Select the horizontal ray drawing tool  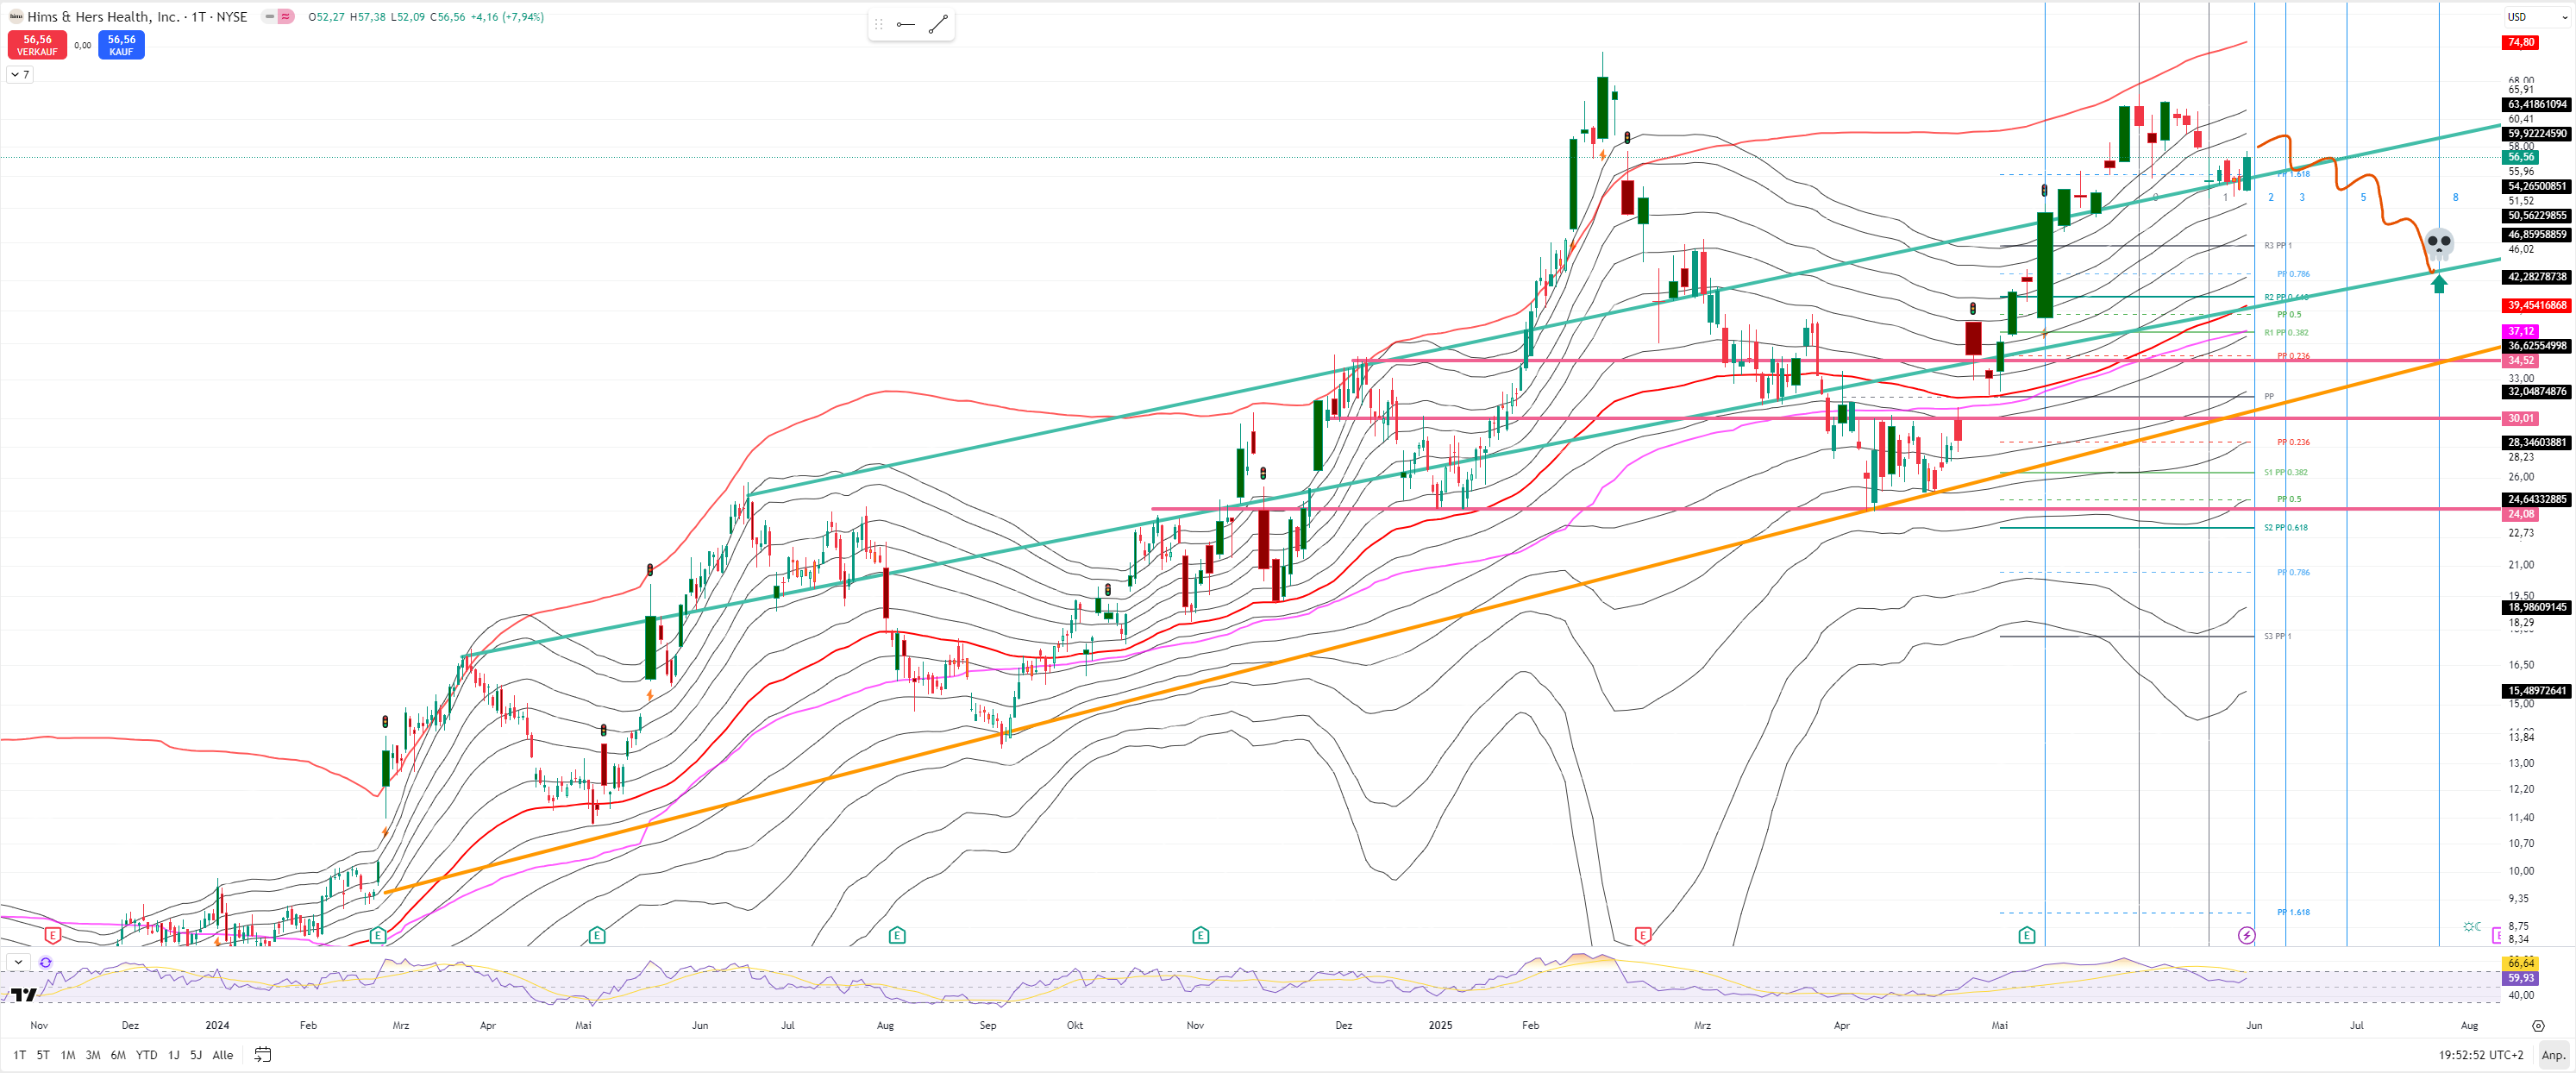click(x=905, y=25)
